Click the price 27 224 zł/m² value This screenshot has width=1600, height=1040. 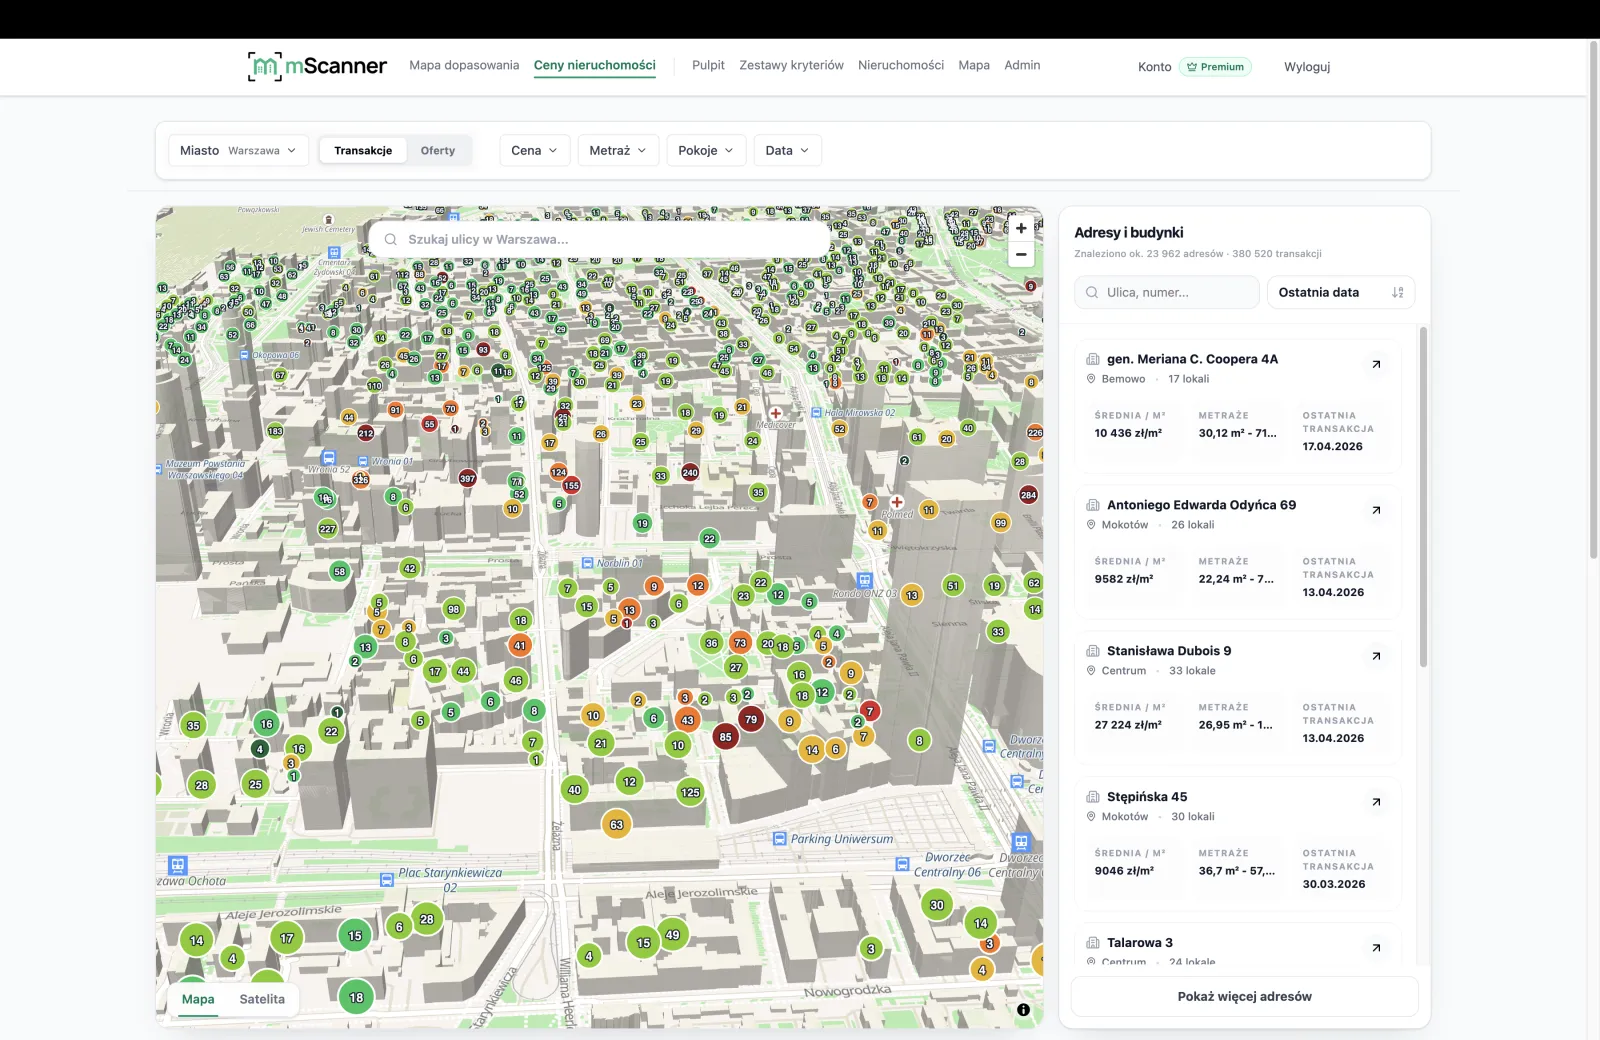[1128, 725]
